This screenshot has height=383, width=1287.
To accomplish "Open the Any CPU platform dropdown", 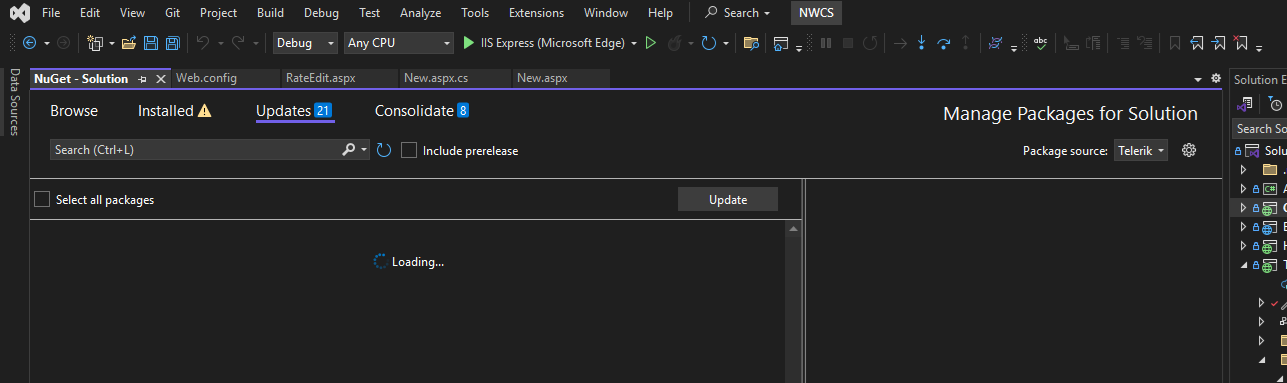I will point(398,43).
